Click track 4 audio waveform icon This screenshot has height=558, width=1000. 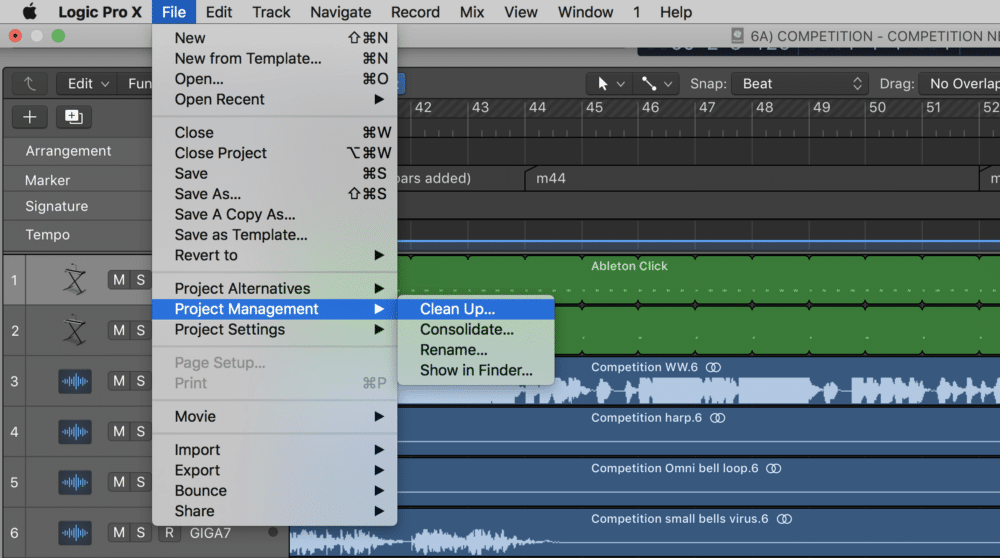click(75, 432)
